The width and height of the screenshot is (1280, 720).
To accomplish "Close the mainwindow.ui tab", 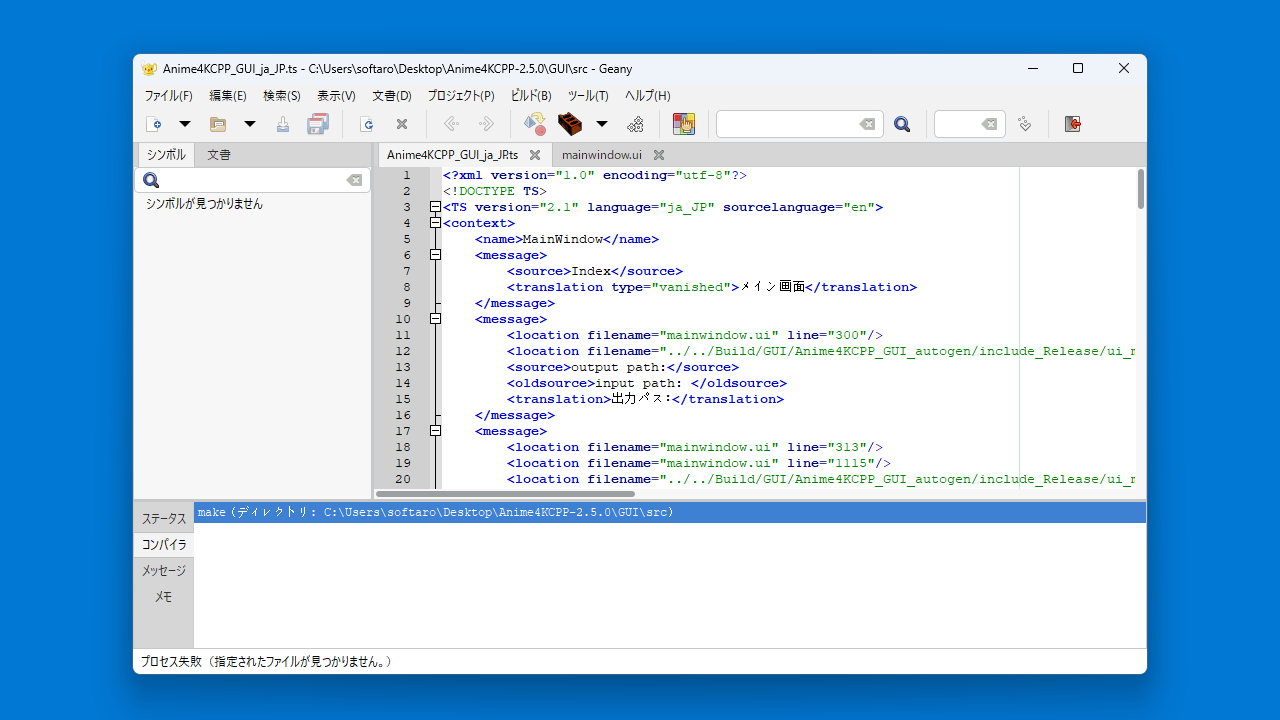I will pyautogui.click(x=659, y=155).
